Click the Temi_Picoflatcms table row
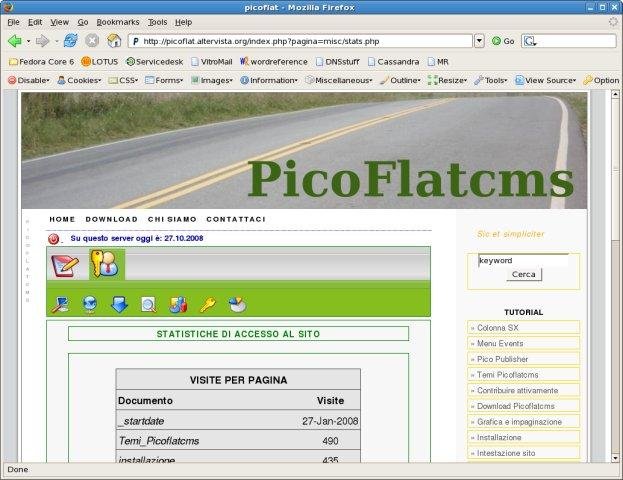This screenshot has height=480, width=623. (x=238, y=440)
